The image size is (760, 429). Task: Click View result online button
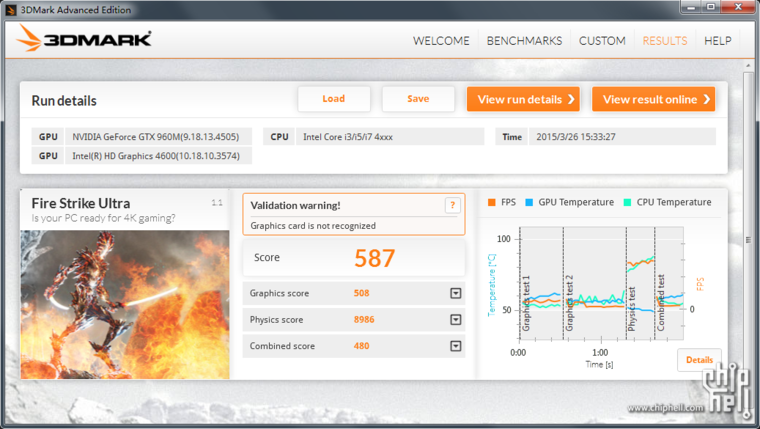(x=653, y=99)
